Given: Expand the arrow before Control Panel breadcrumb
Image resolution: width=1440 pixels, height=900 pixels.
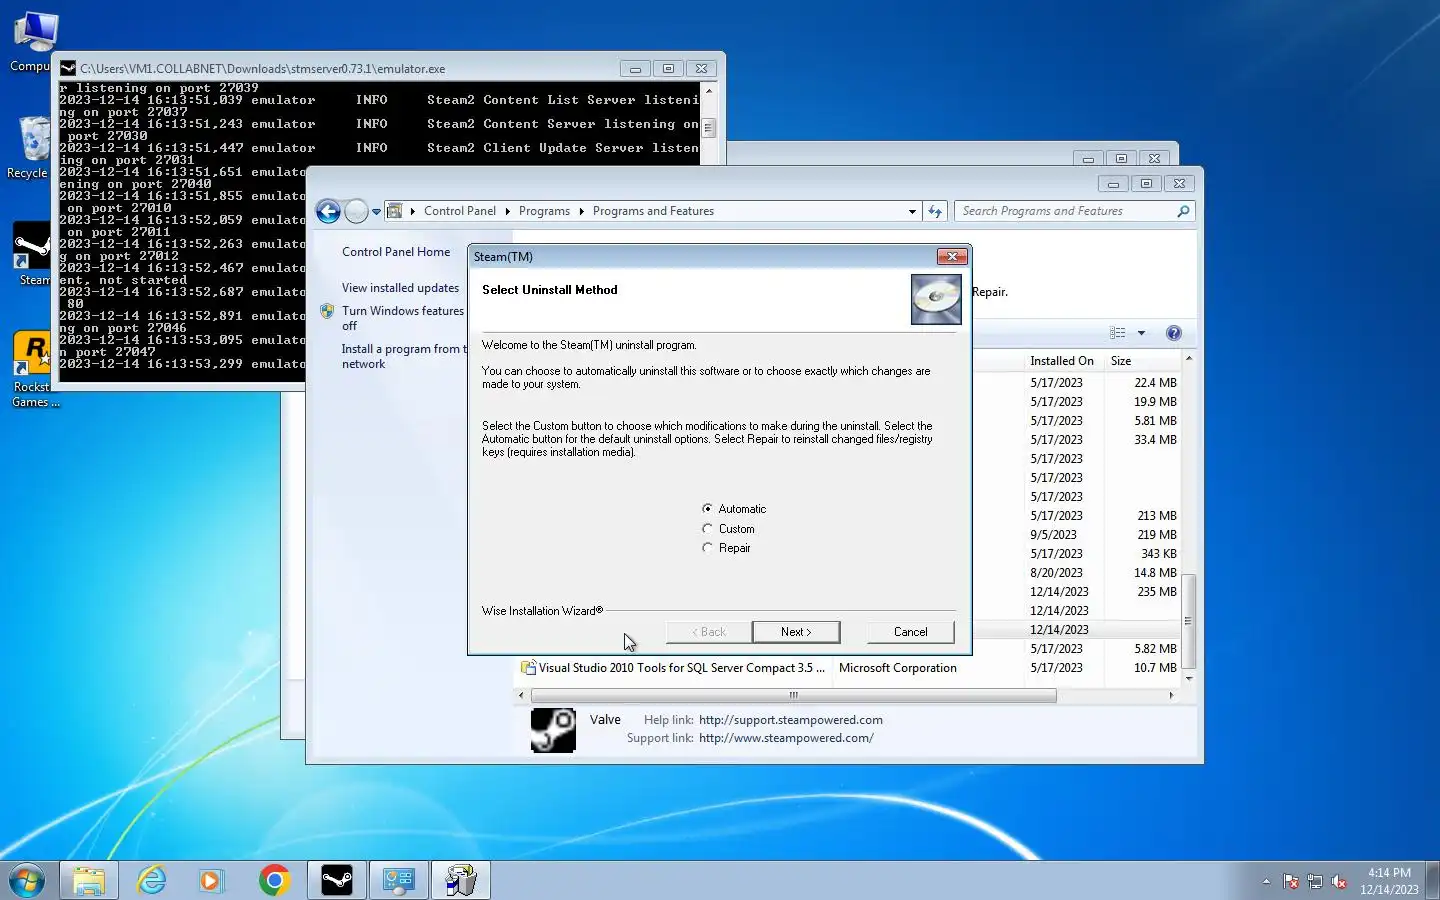Looking at the screenshot, I should coord(412,211).
